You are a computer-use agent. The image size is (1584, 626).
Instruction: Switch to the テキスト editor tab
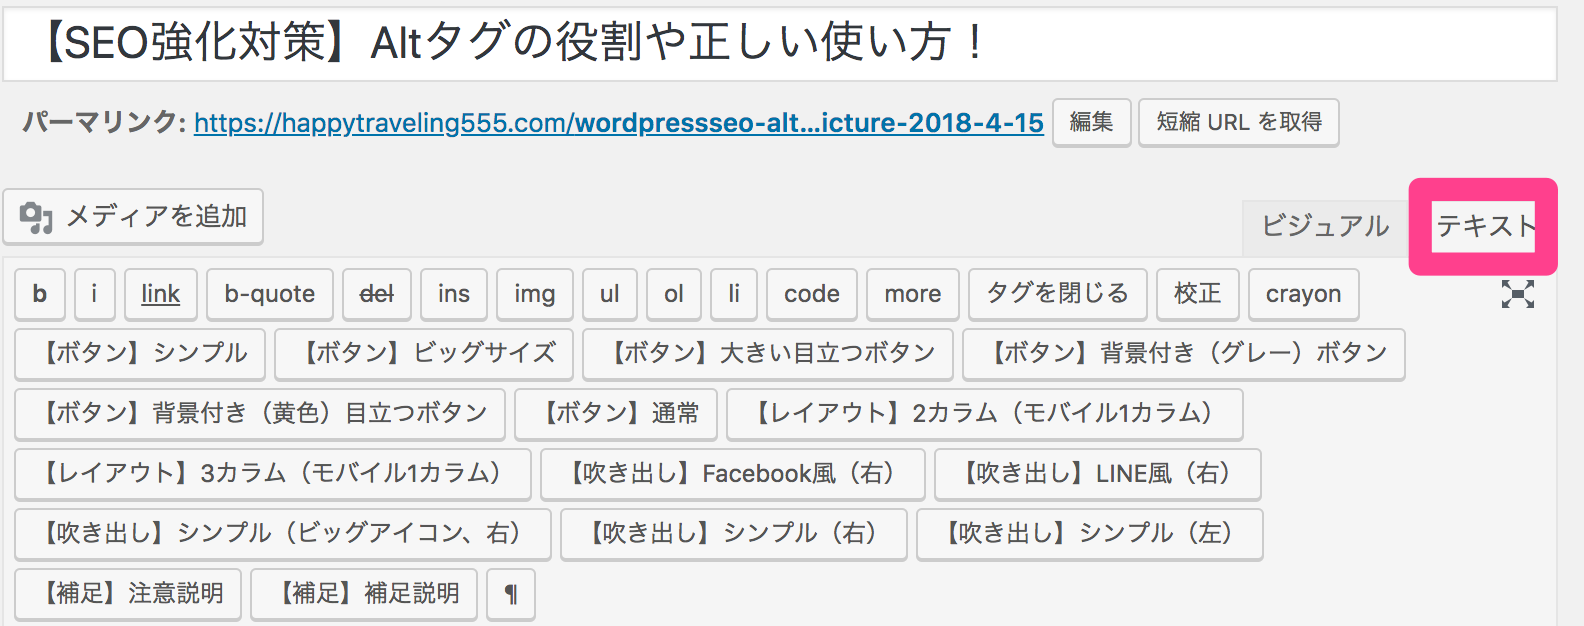(x=1484, y=226)
